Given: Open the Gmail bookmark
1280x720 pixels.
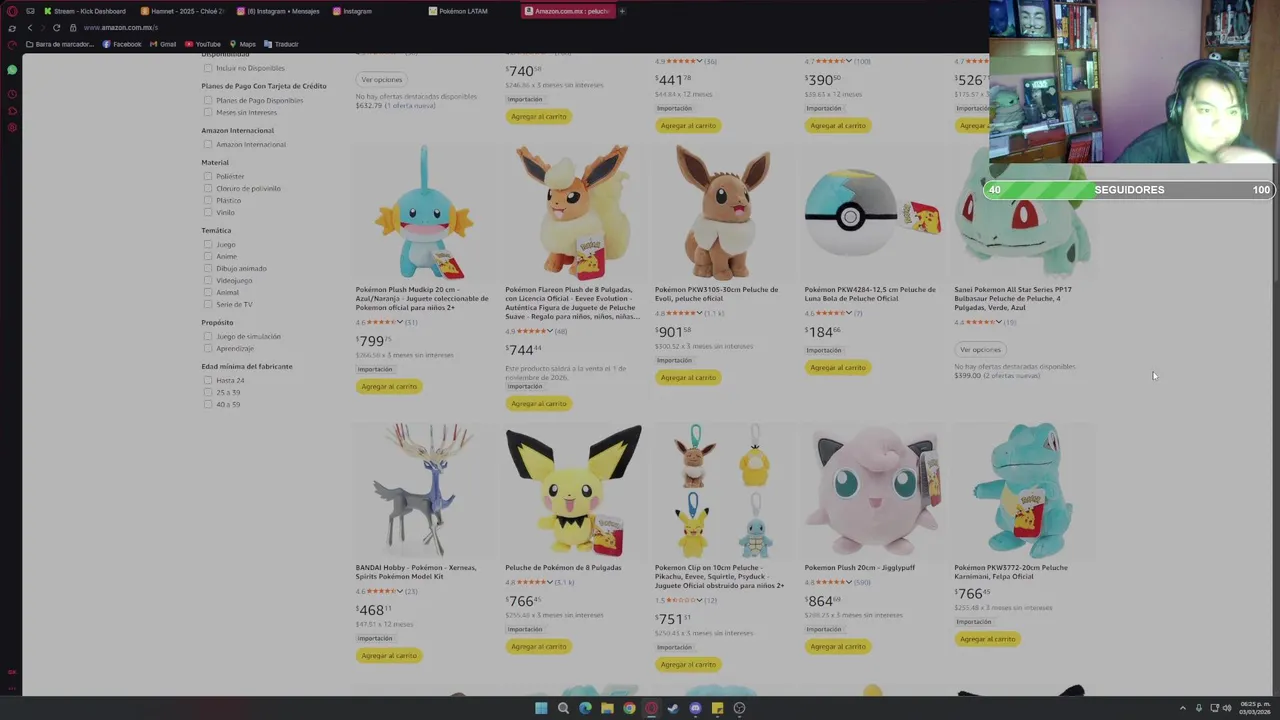Looking at the screenshot, I should 162,44.
